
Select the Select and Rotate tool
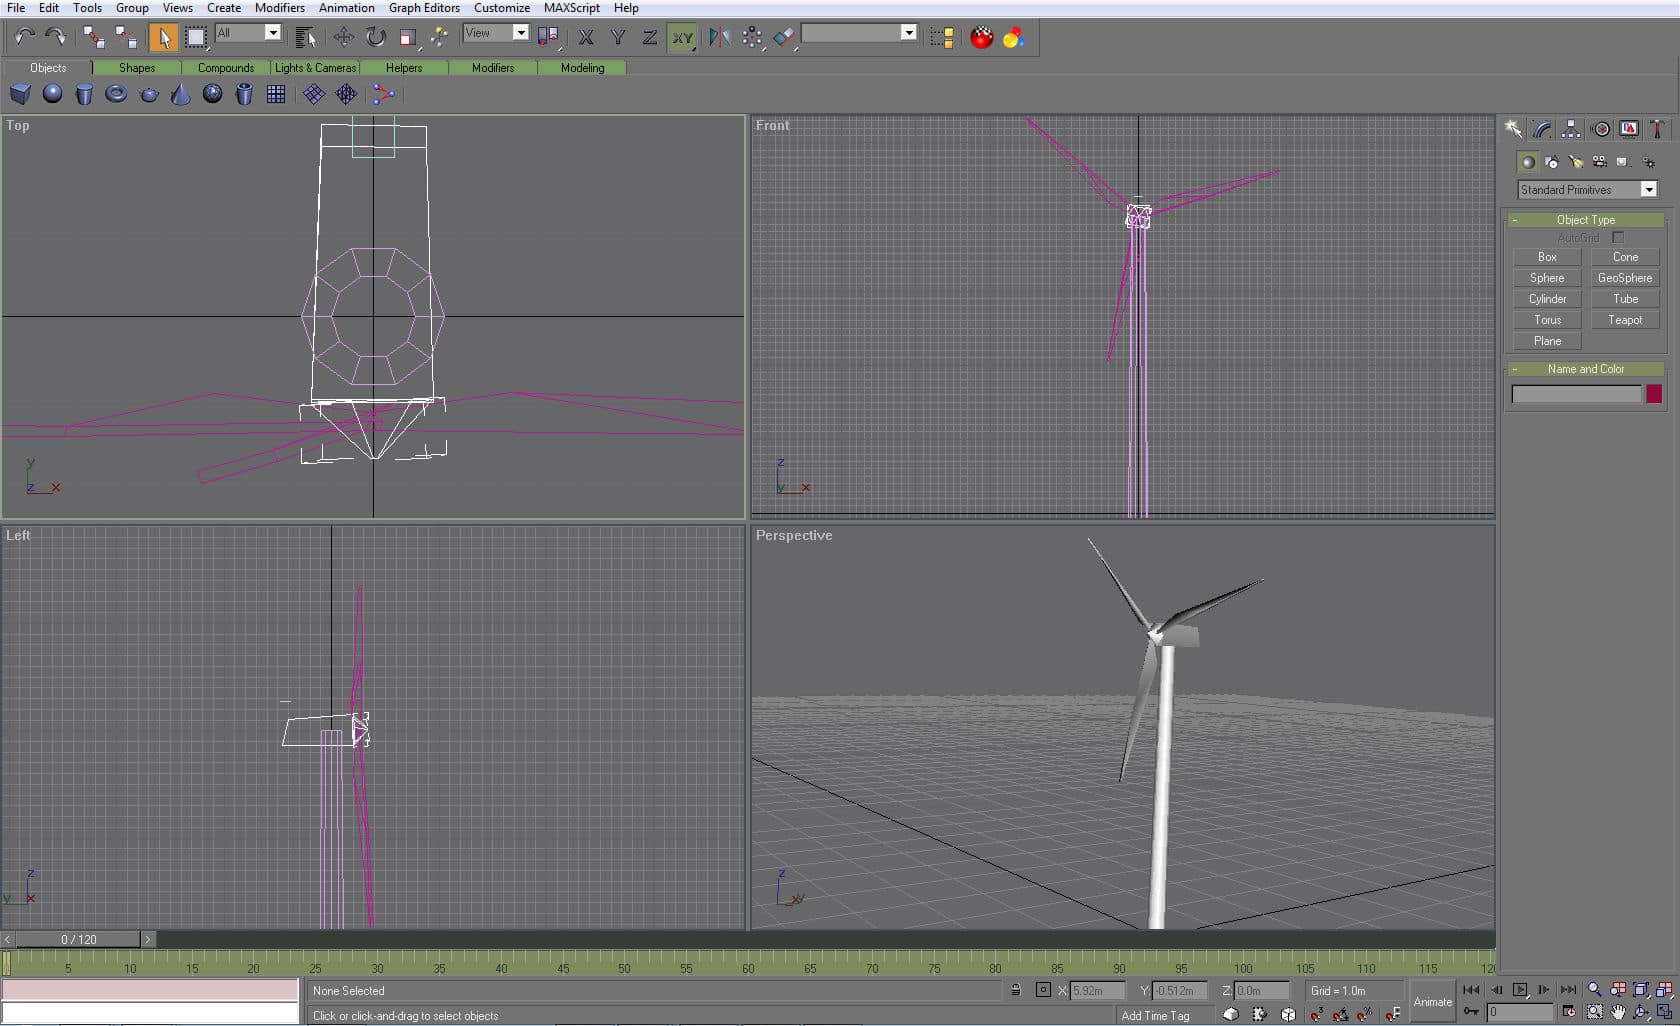pyautogui.click(x=376, y=37)
